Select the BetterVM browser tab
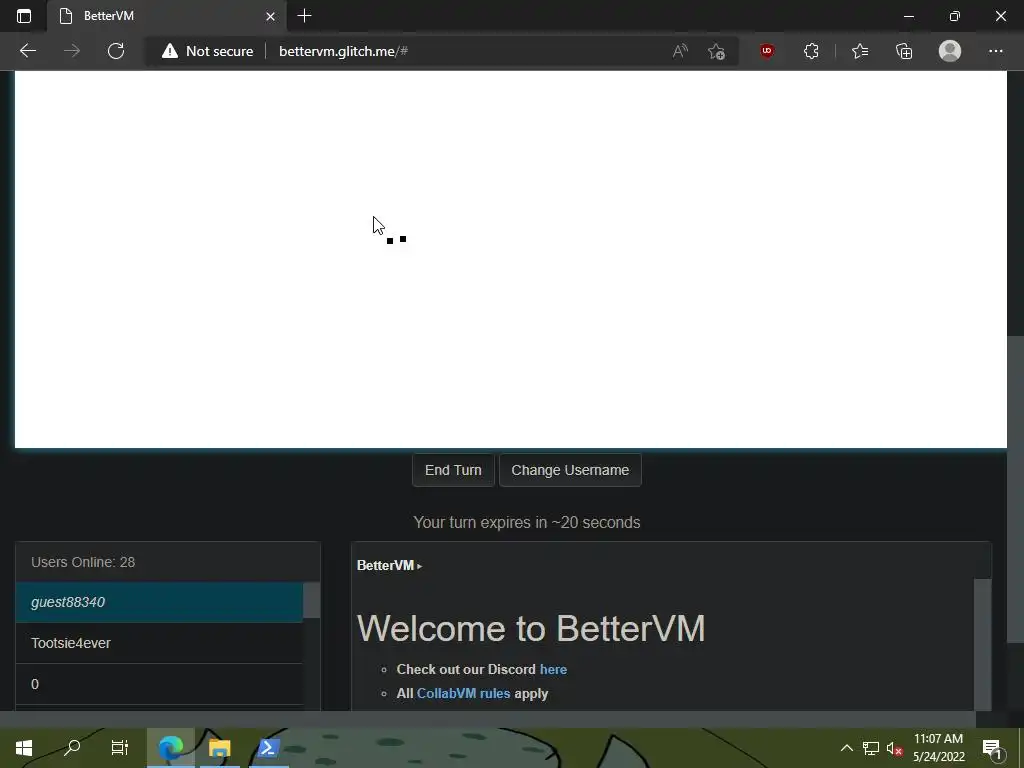The width and height of the screenshot is (1024, 768). pyautogui.click(x=168, y=16)
